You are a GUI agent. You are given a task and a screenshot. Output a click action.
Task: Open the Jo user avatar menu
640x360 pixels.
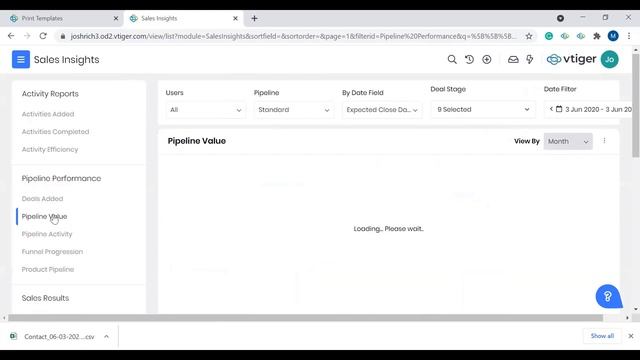pyautogui.click(x=609, y=60)
